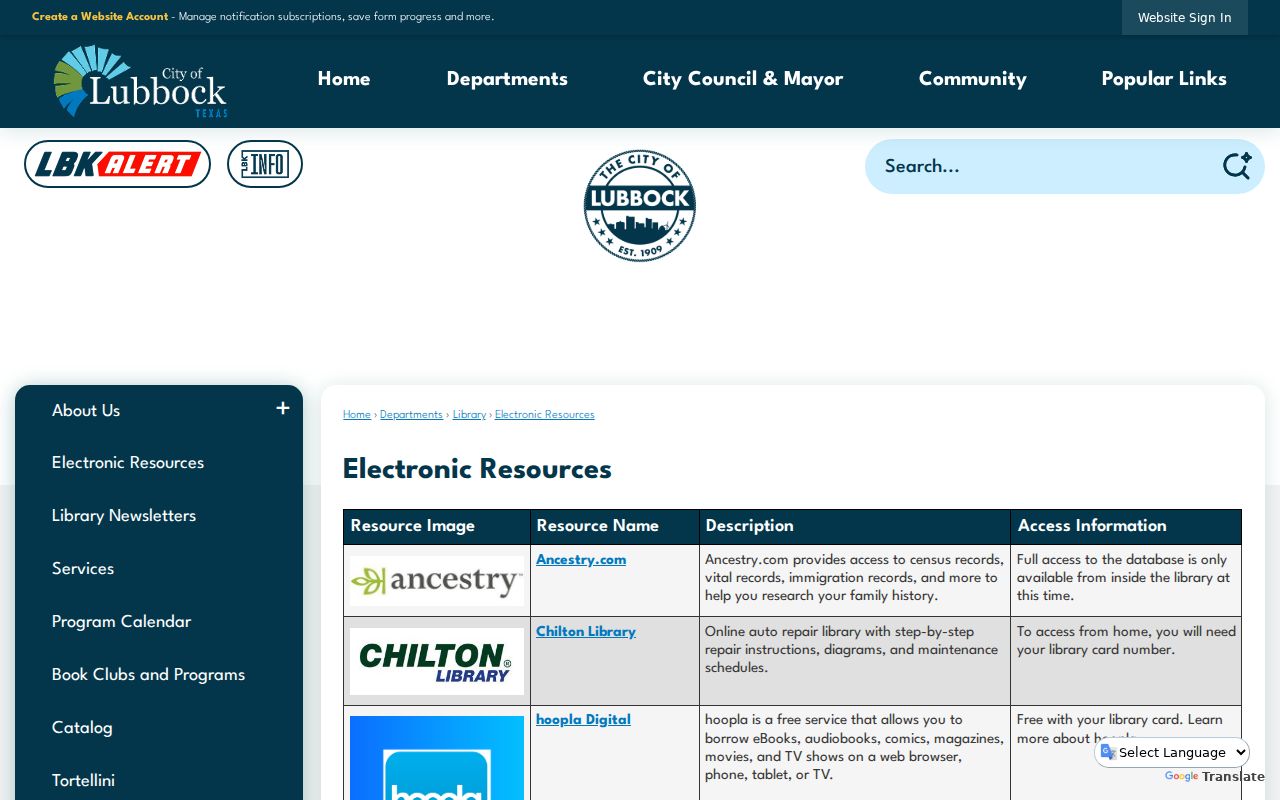Open Book Clubs and Programs in sidebar
1280x800 pixels.
[149, 675]
